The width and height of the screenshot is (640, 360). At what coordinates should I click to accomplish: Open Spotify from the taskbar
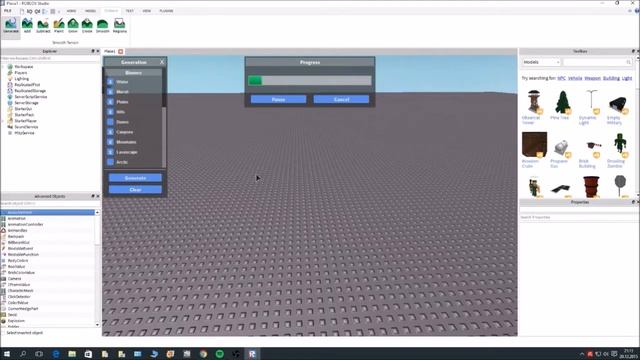pyautogui.click(x=220, y=354)
